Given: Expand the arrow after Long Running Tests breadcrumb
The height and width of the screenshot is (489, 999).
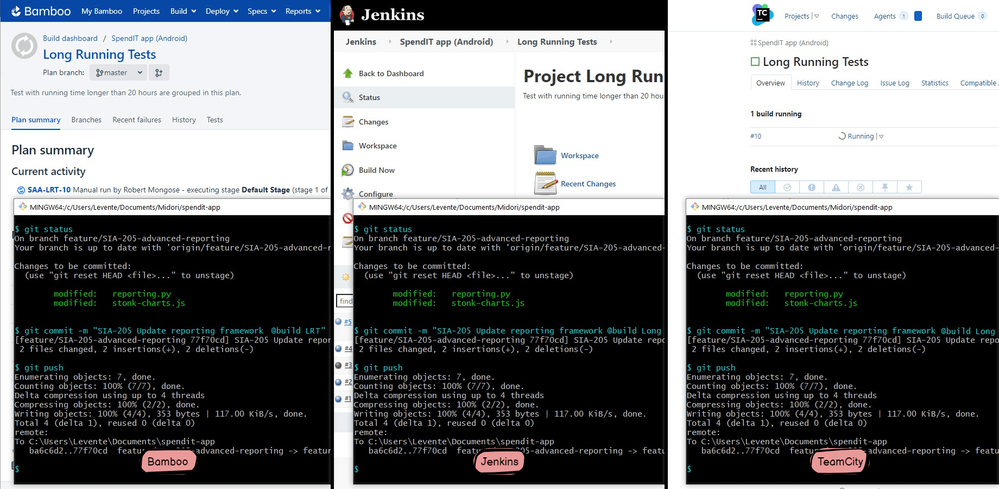Looking at the screenshot, I should tap(610, 42).
